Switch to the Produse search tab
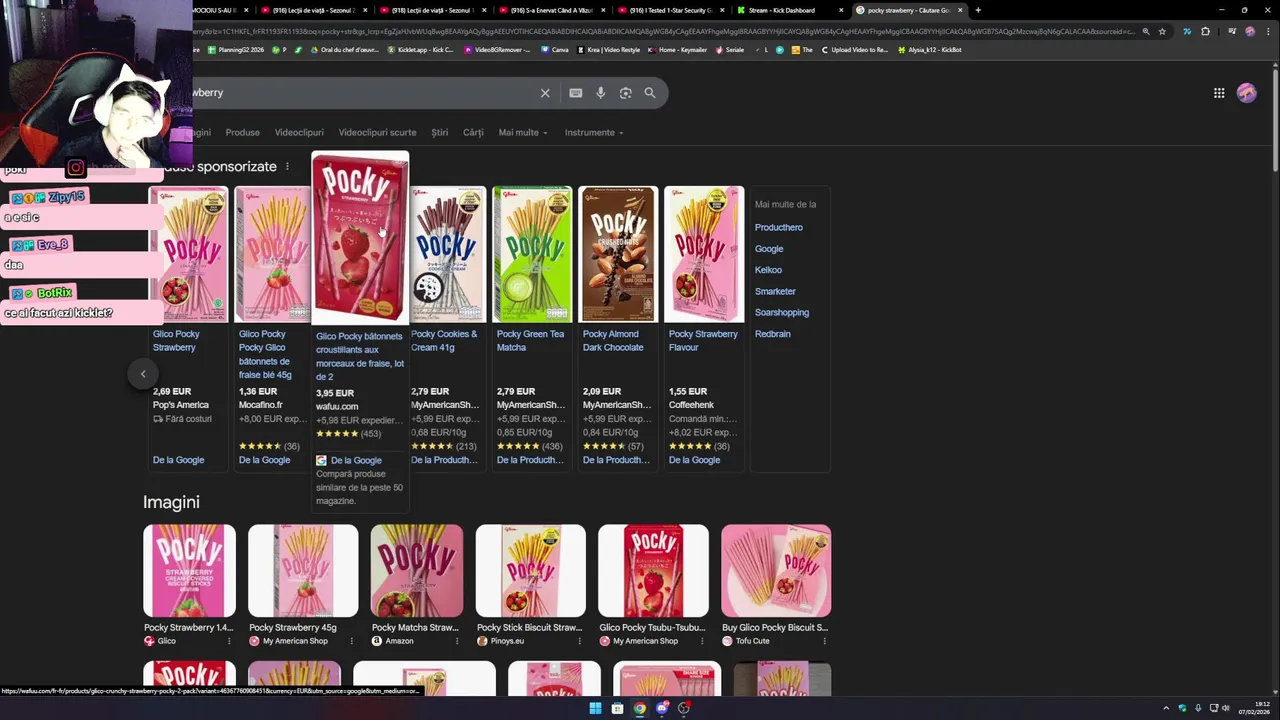1280x720 pixels. coord(242,133)
